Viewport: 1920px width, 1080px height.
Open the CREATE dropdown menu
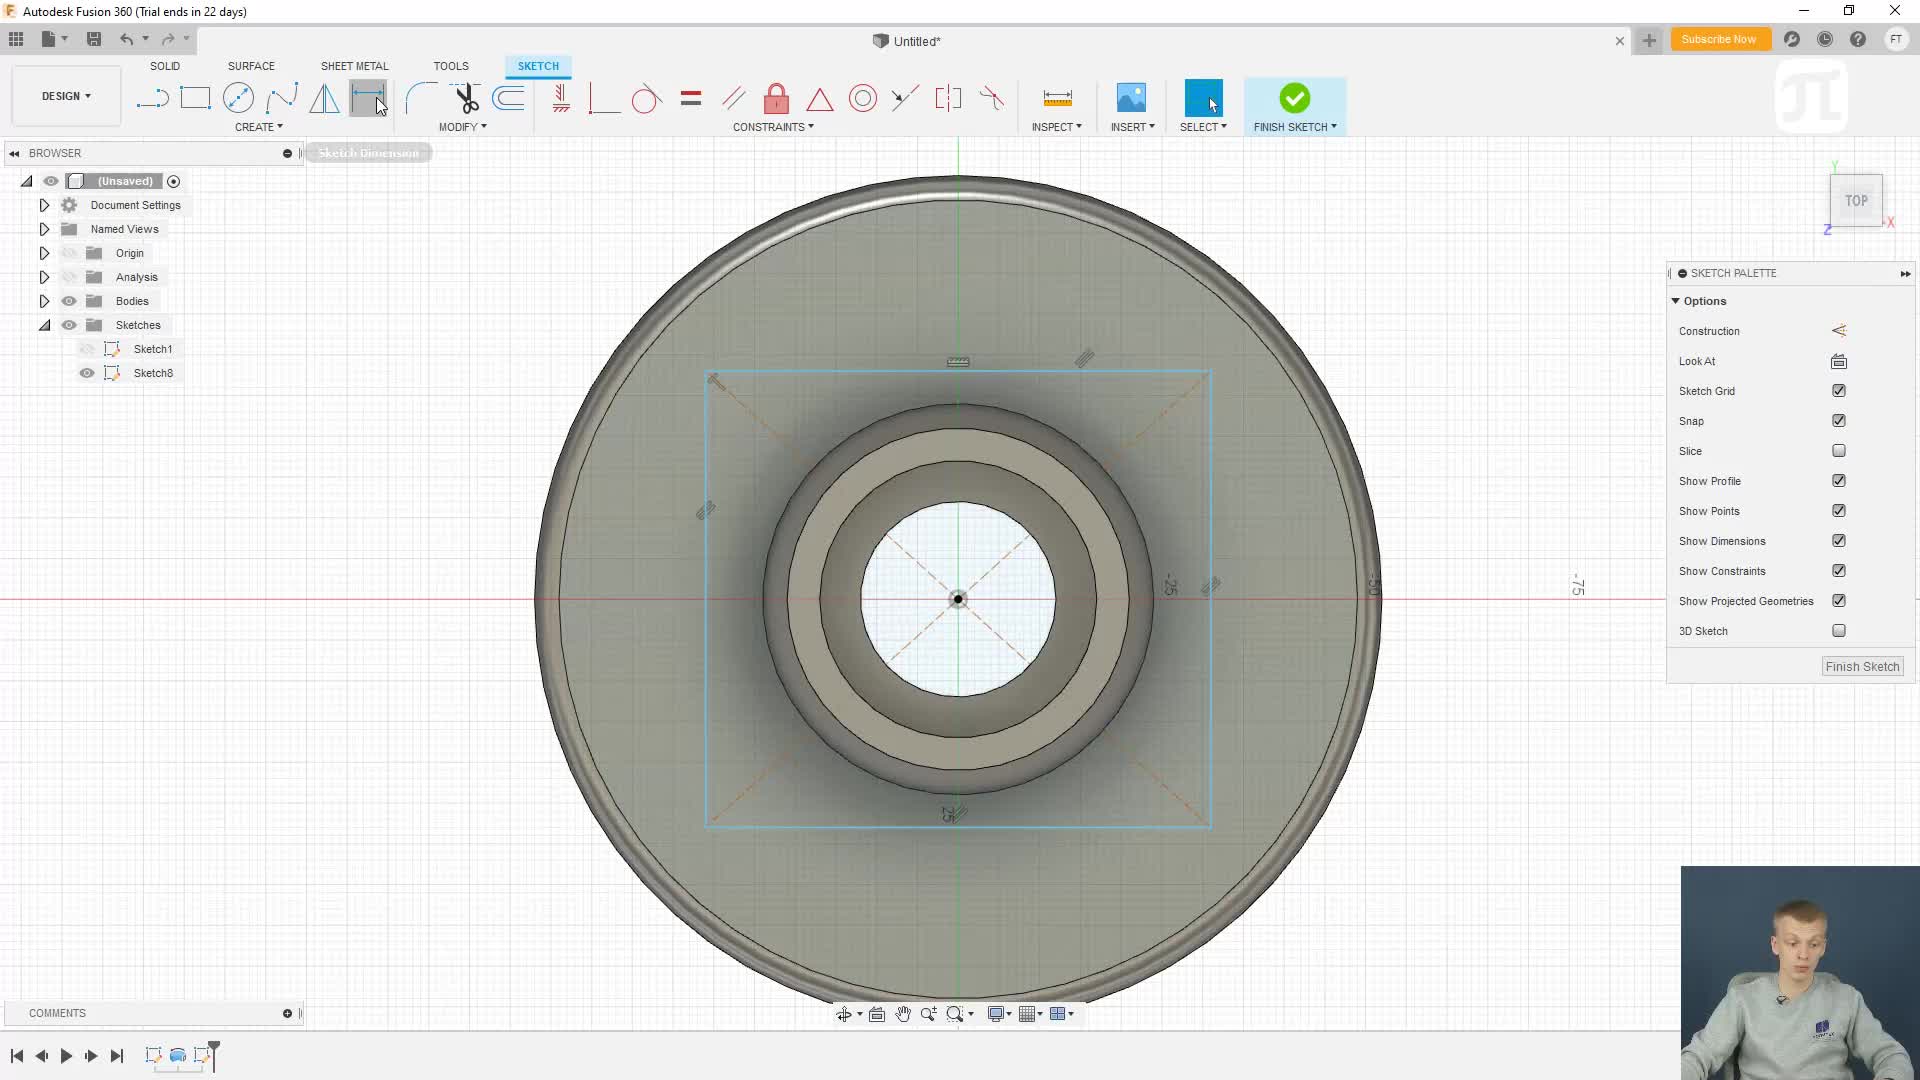point(259,127)
